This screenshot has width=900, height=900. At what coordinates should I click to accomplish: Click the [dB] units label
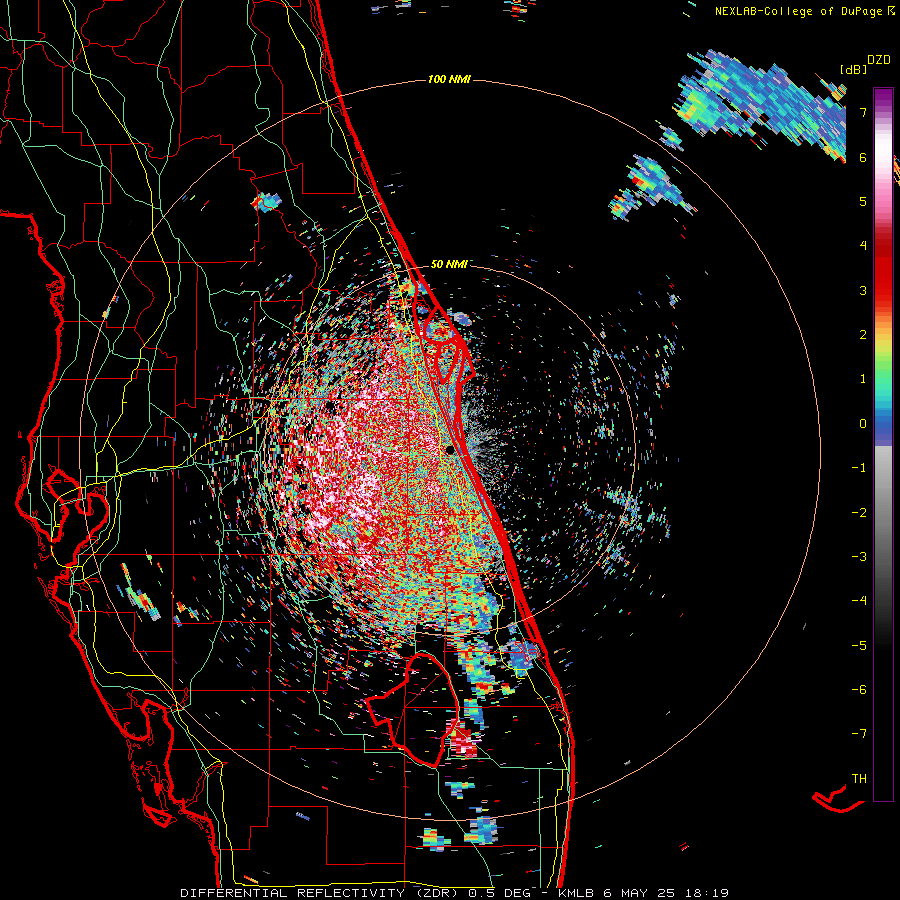coord(853,69)
